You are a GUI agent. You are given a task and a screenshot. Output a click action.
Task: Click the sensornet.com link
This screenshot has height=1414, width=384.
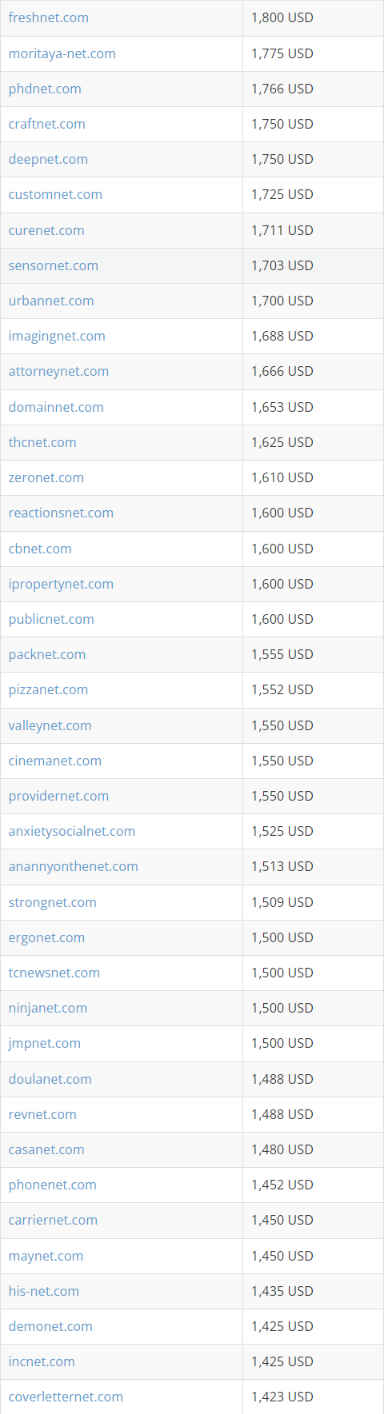53,265
